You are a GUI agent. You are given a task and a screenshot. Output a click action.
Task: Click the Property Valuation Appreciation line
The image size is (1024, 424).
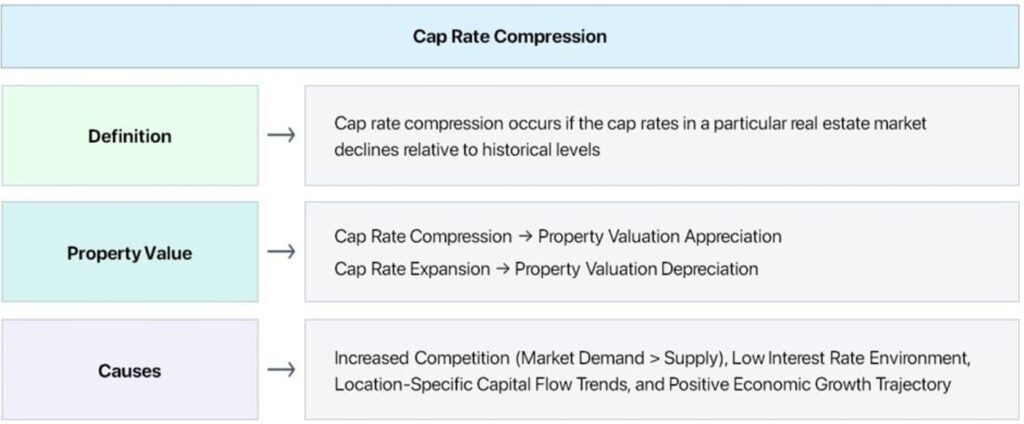(558, 236)
